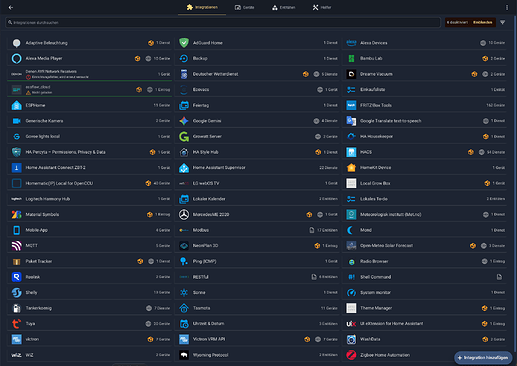This screenshot has height=366, width=517.
Task: Open the Entitäten tab
Action: (x=283, y=7)
